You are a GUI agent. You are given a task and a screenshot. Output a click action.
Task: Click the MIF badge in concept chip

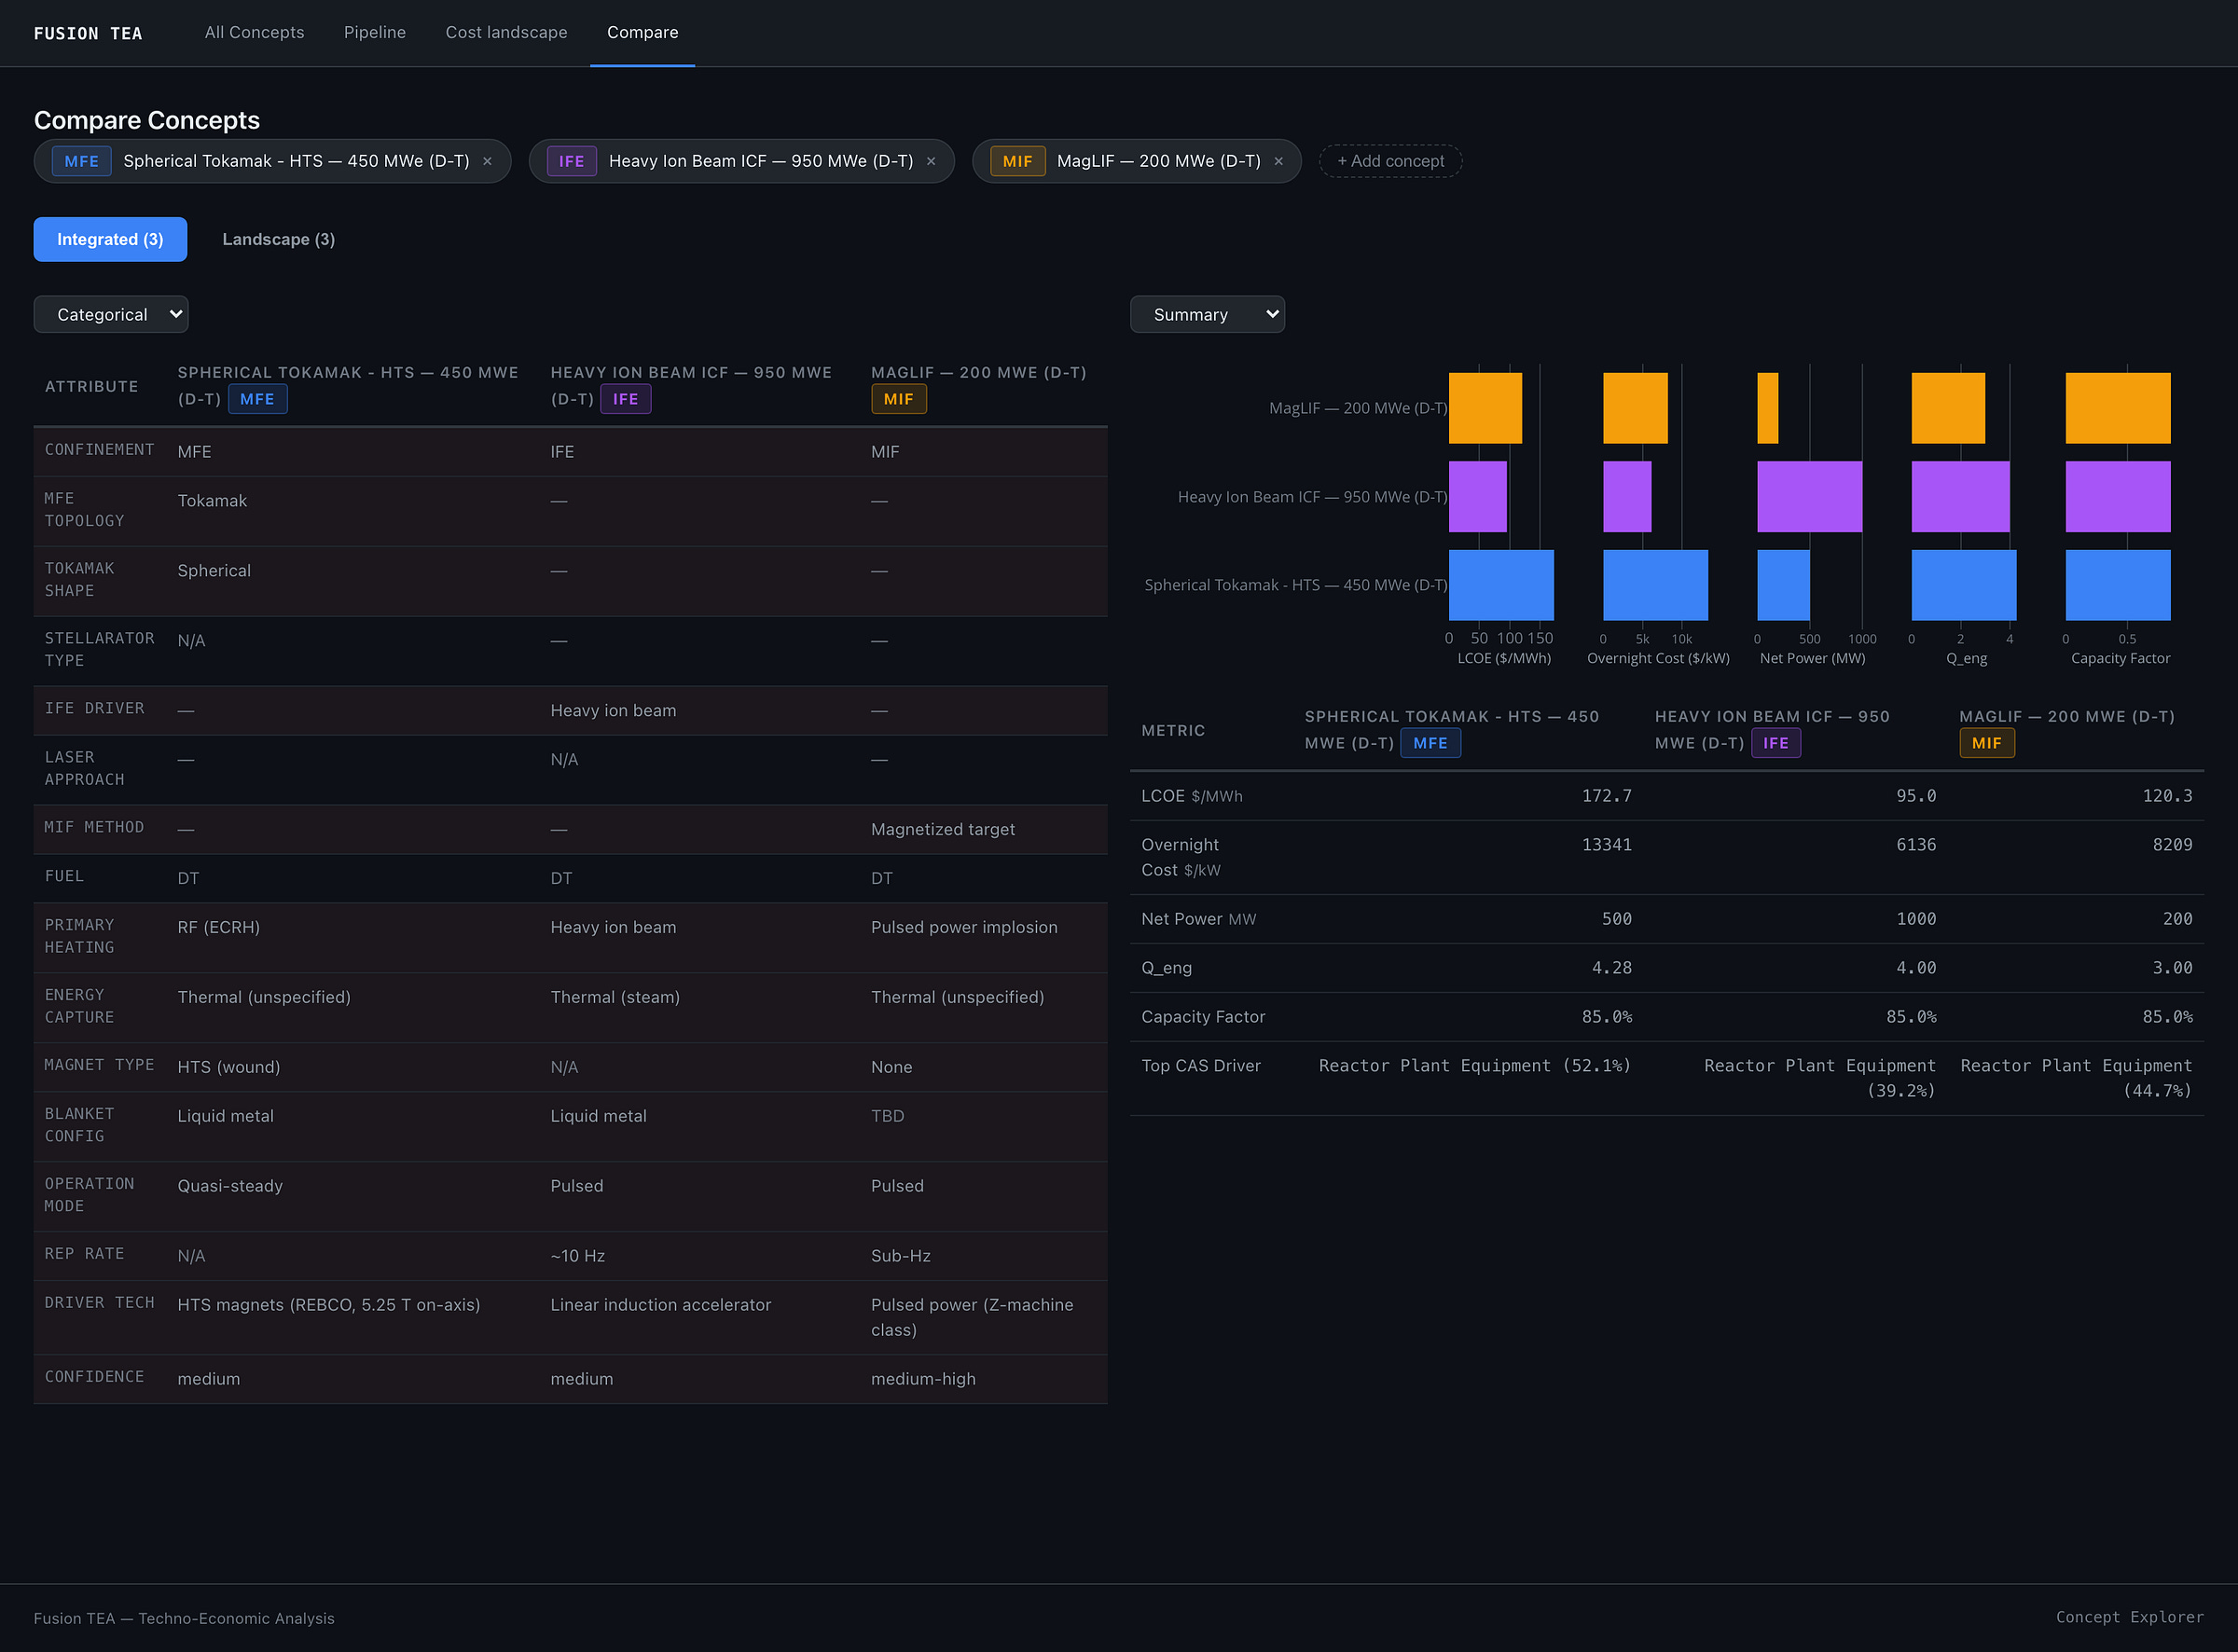point(1017,161)
